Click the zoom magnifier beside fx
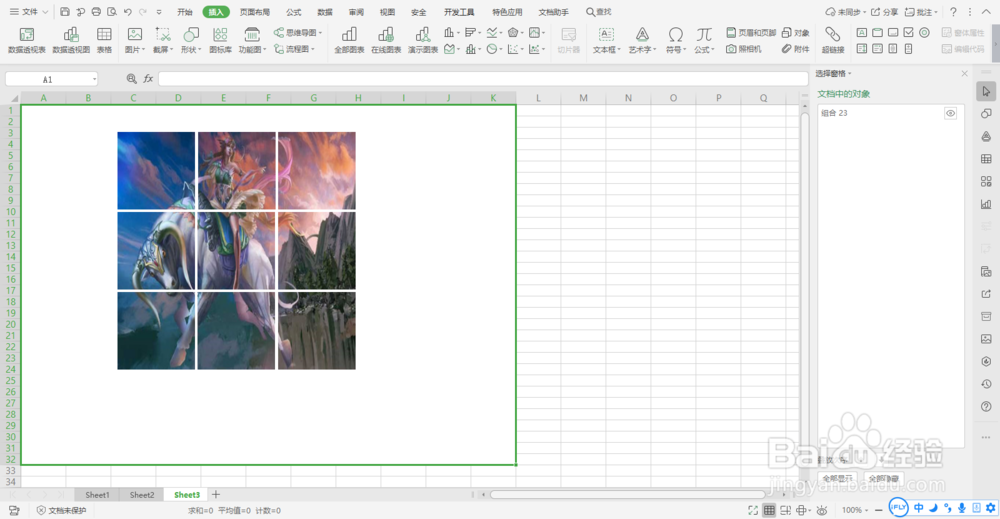Screen dimensions: 1000x519 pyautogui.click(x=131, y=78)
